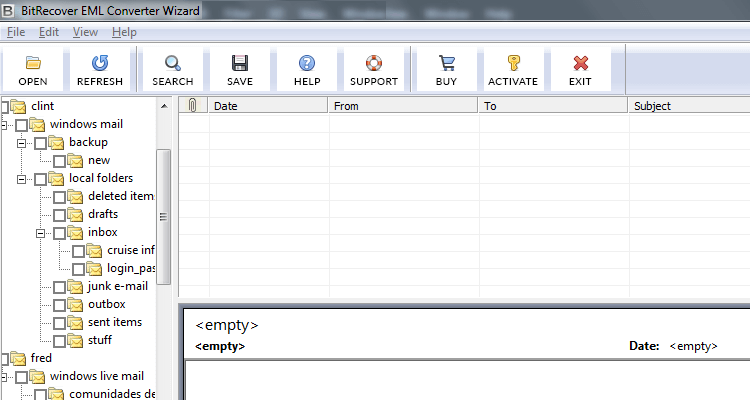Click the BitRecover app logo icon
The image size is (750, 400).
click(8, 10)
